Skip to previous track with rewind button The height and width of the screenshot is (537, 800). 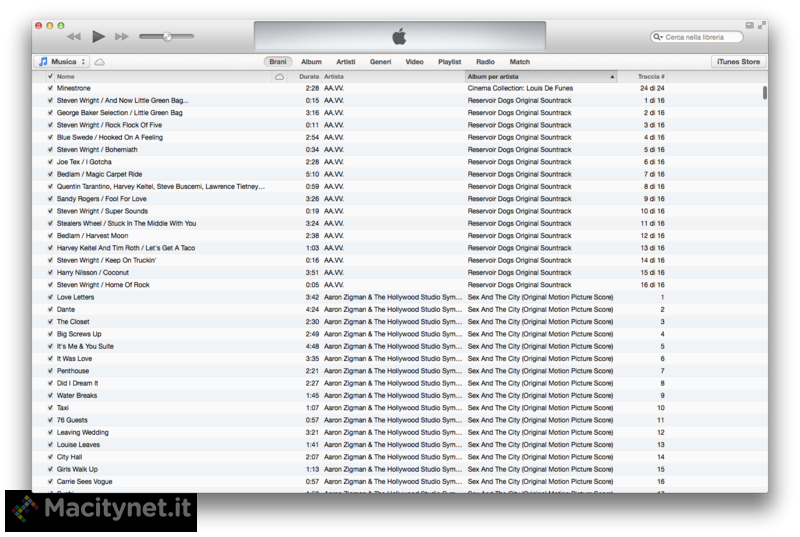[74, 36]
